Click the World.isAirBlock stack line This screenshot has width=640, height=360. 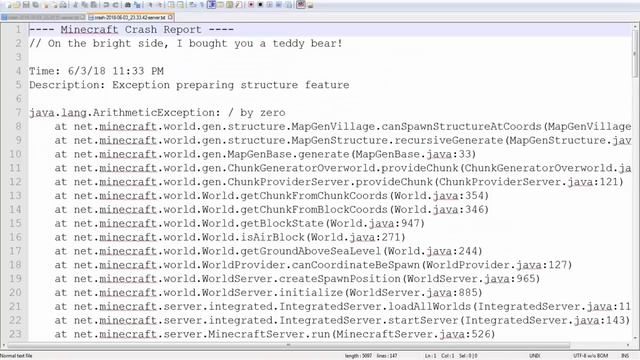(x=230, y=237)
